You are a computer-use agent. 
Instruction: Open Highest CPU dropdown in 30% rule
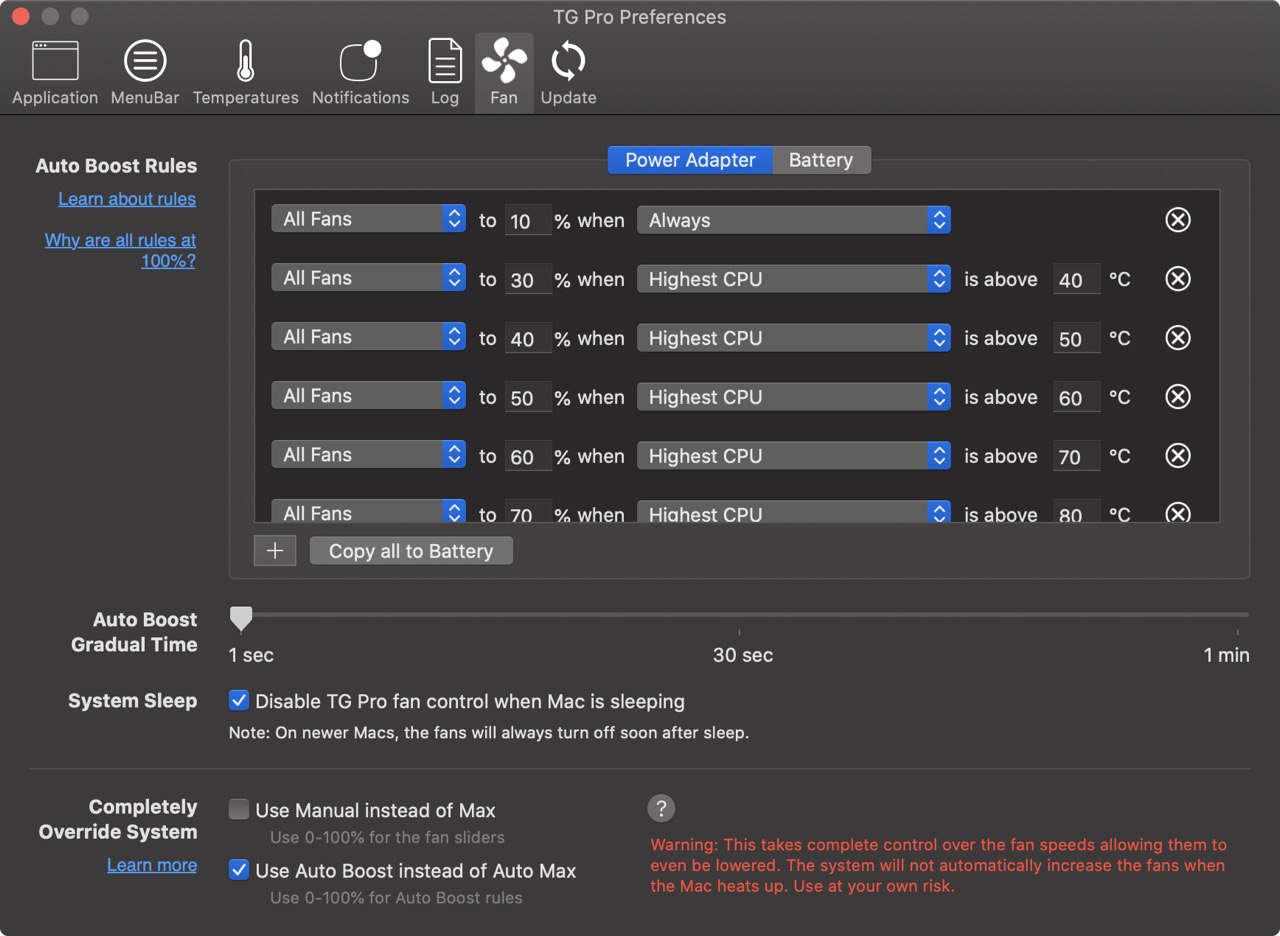coord(794,279)
